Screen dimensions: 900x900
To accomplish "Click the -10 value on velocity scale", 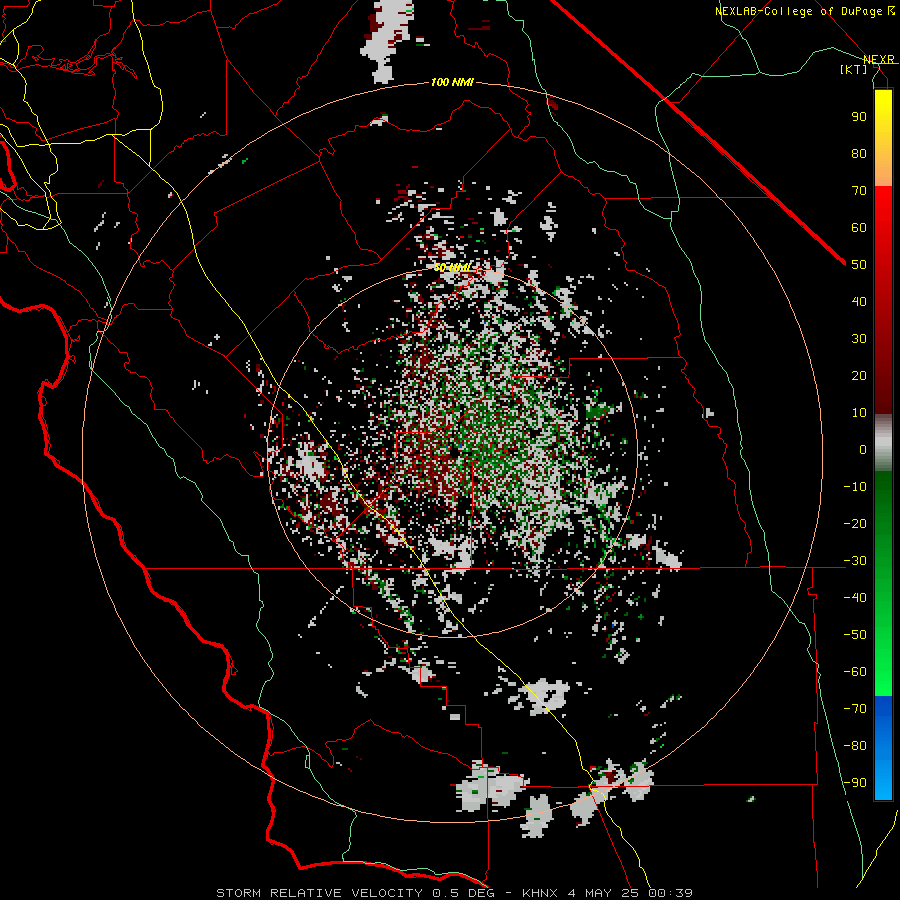I will (x=855, y=487).
